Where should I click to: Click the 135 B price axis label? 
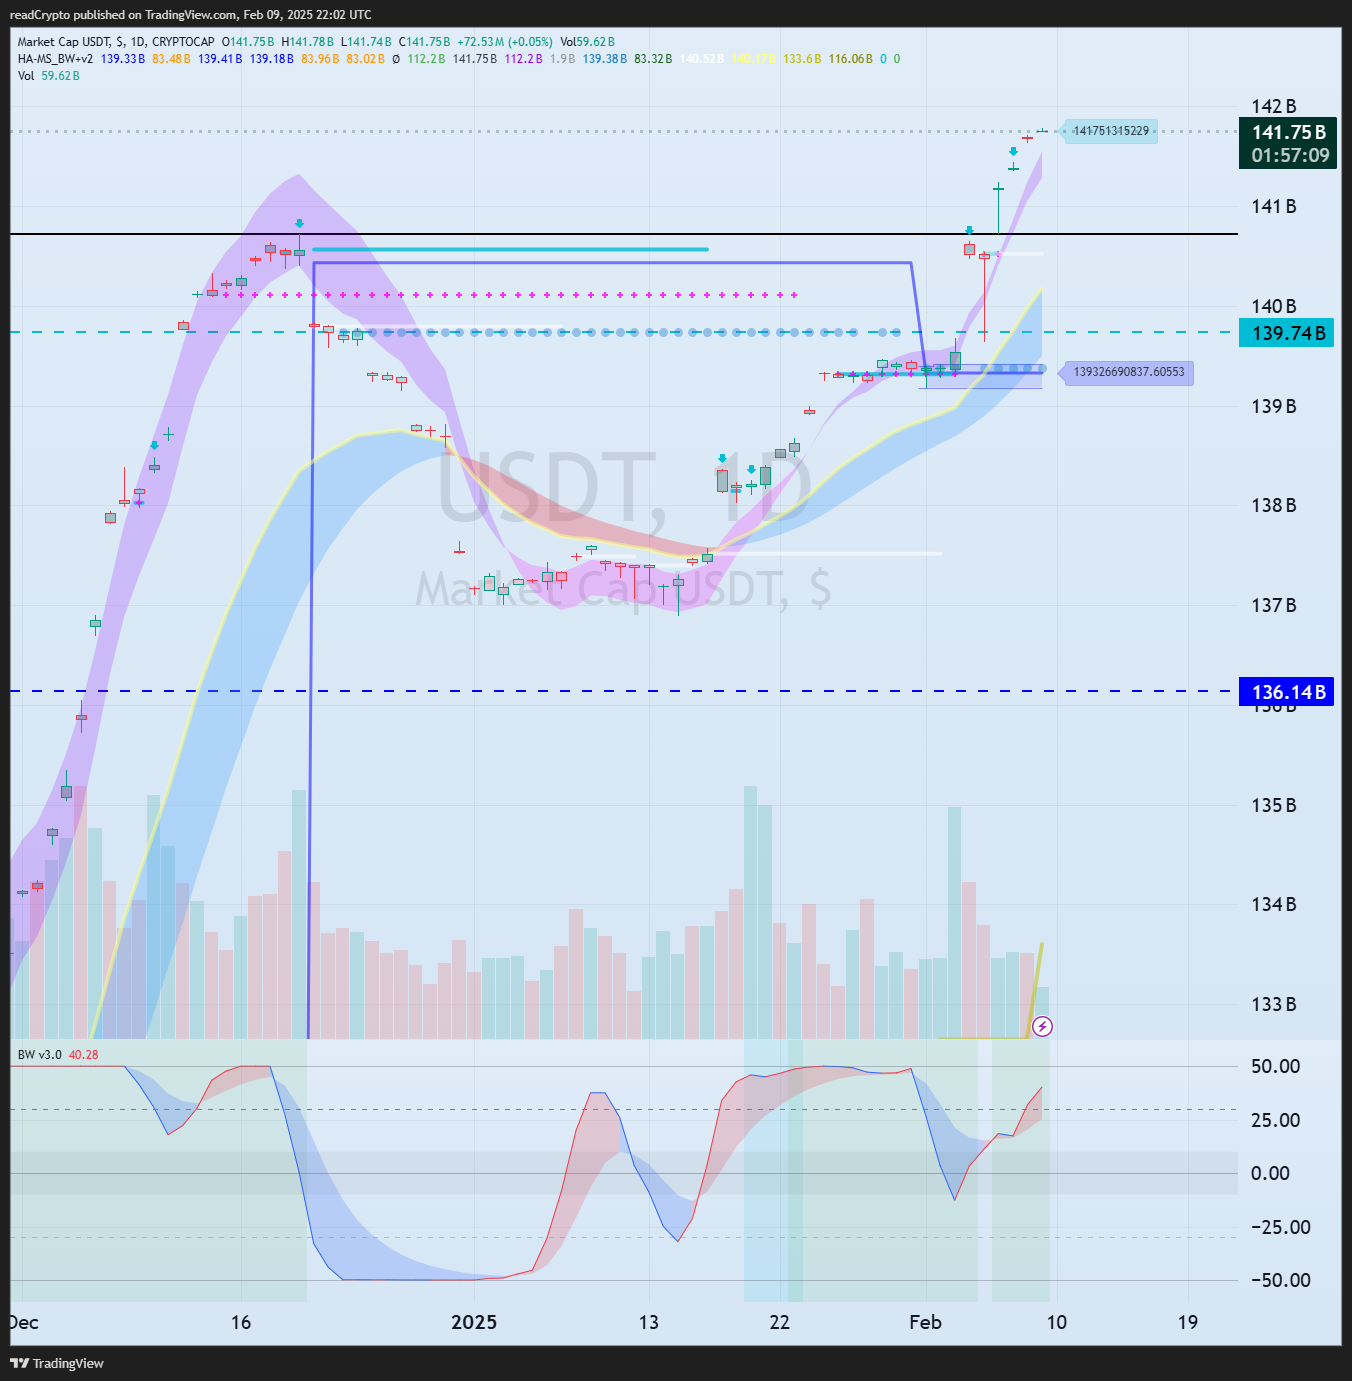point(1274,806)
